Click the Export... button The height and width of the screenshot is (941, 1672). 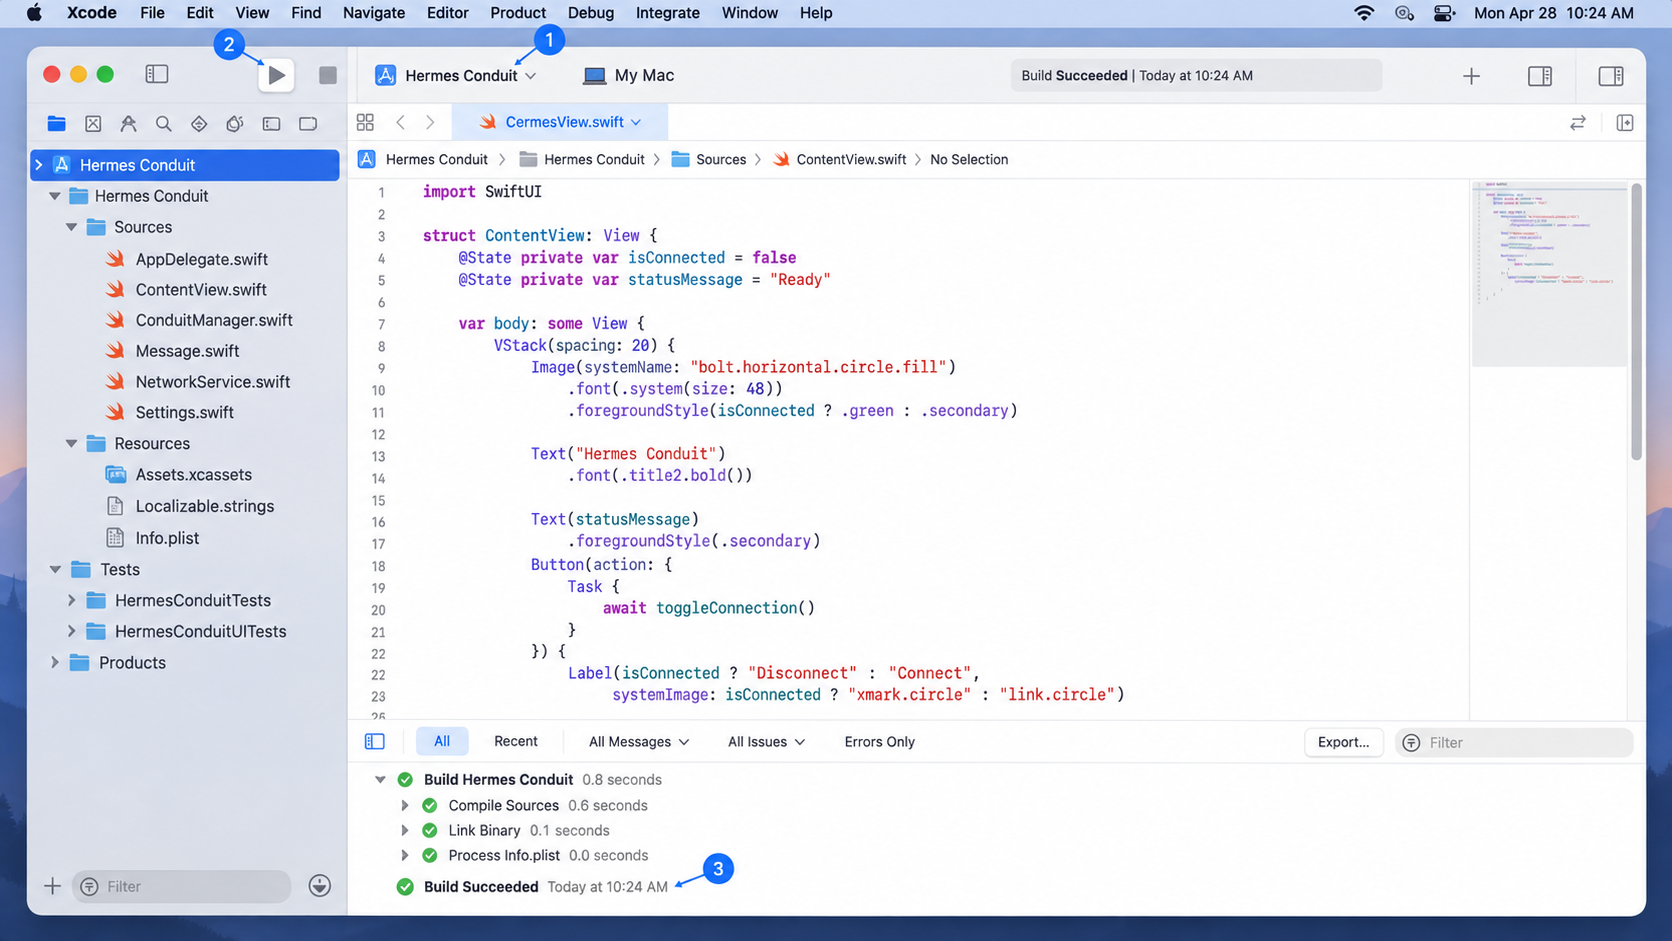pyautogui.click(x=1343, y=742)
